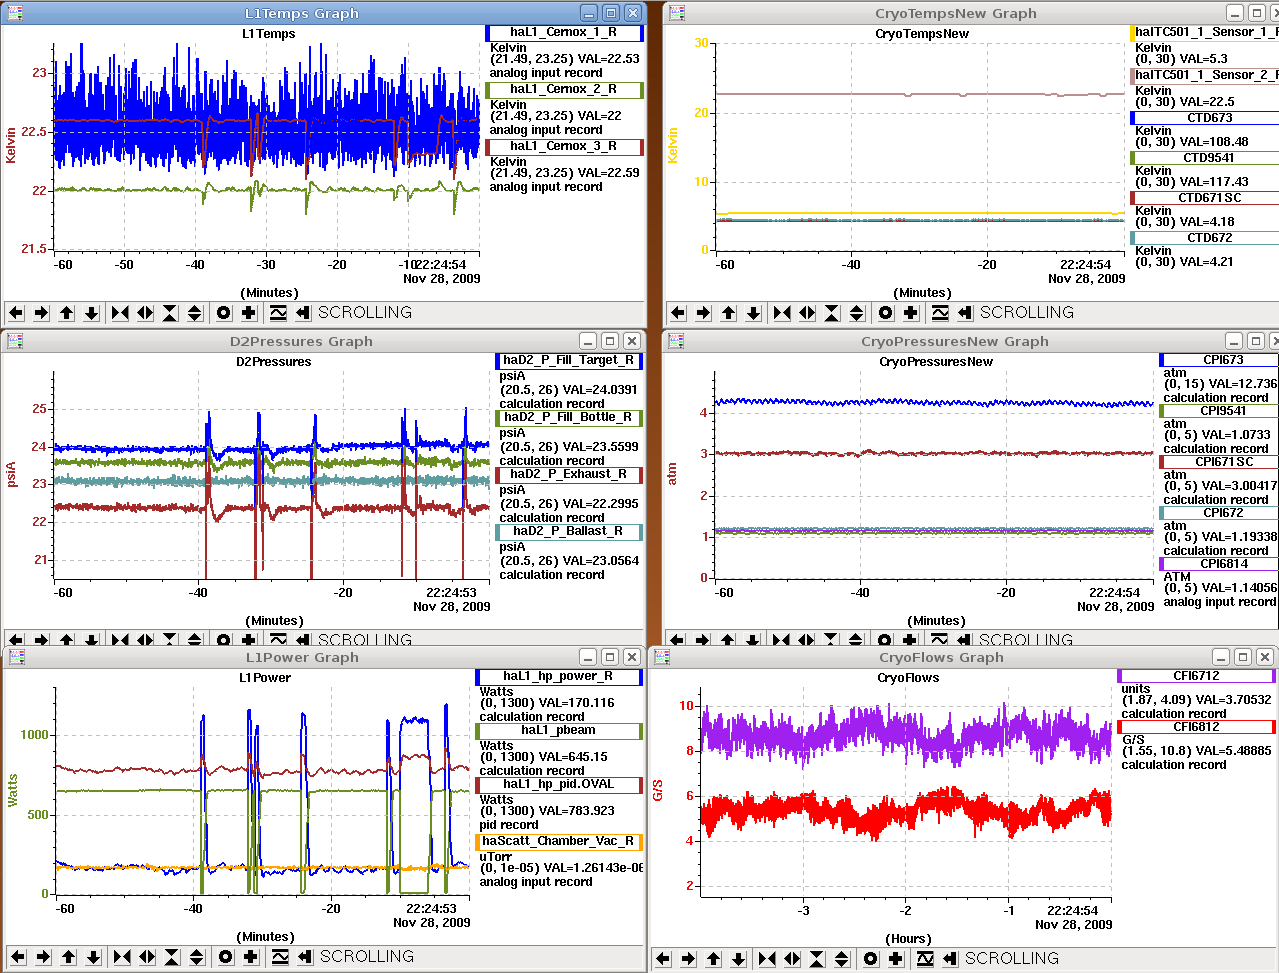Pan up in the CryoTempsNew Graph toolbar

[729, 313]
